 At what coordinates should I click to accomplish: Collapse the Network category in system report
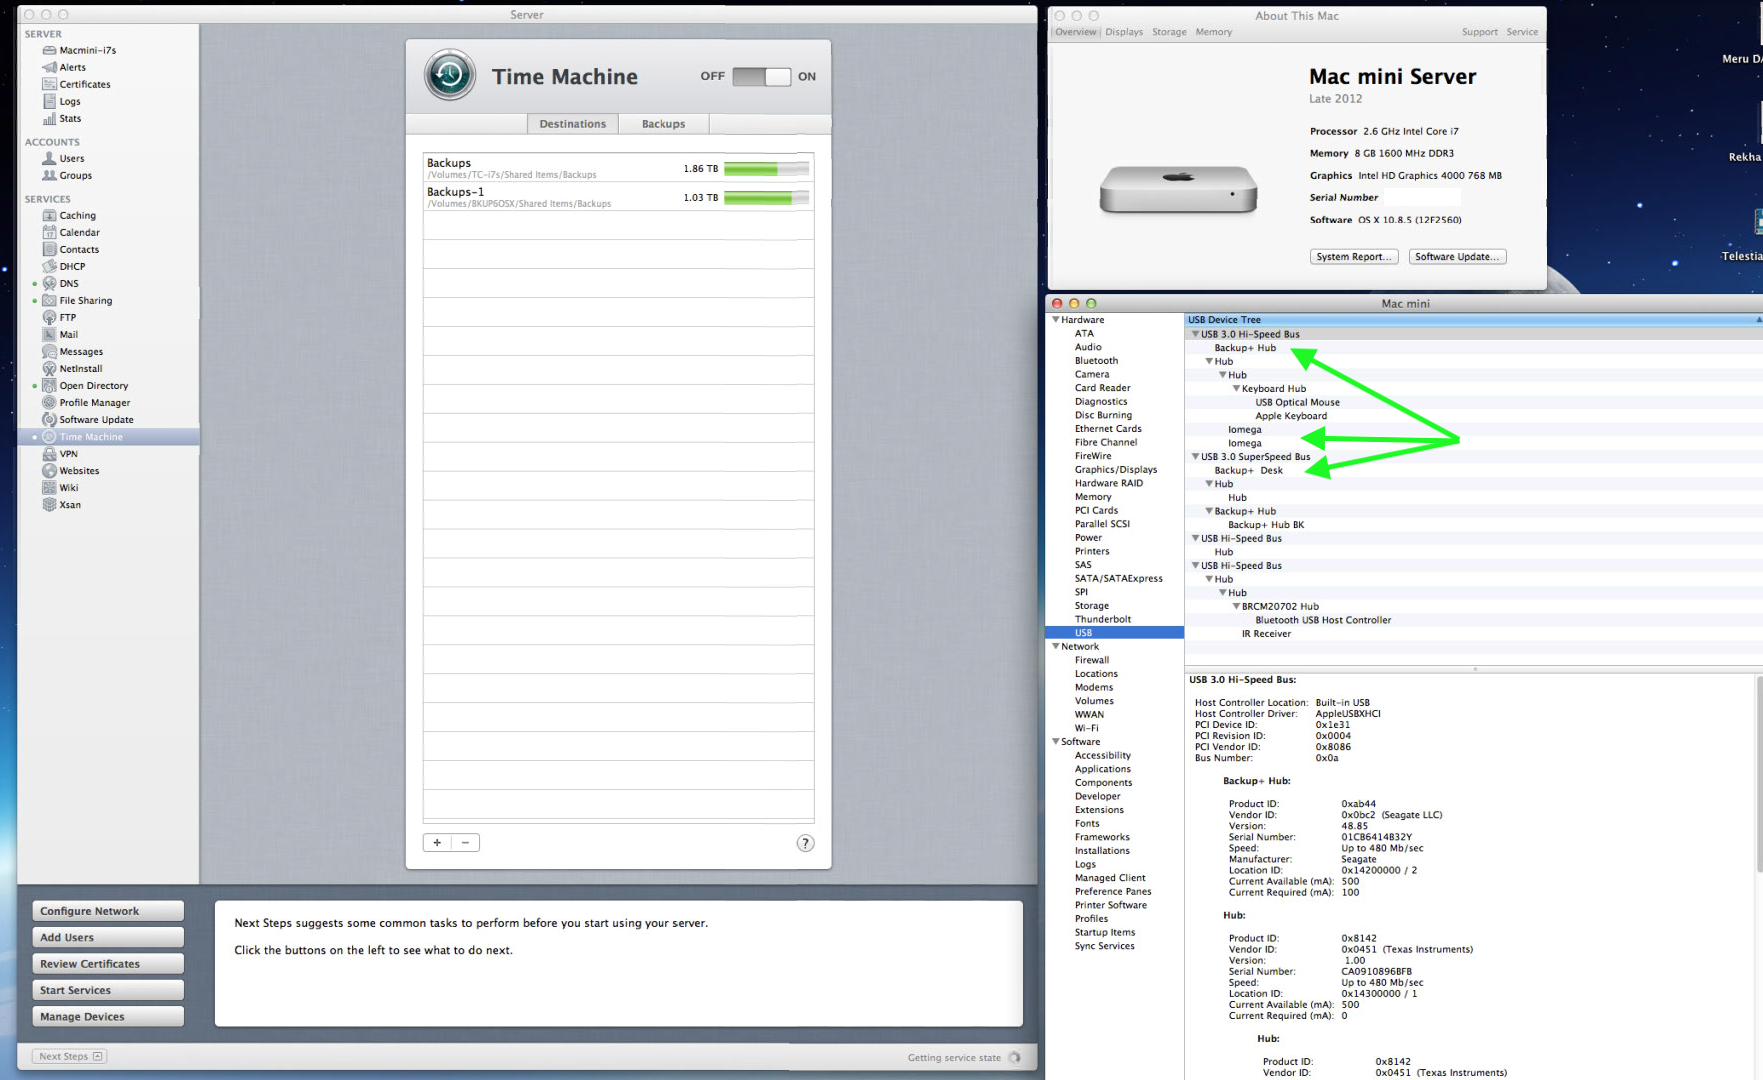point(1055,646)
